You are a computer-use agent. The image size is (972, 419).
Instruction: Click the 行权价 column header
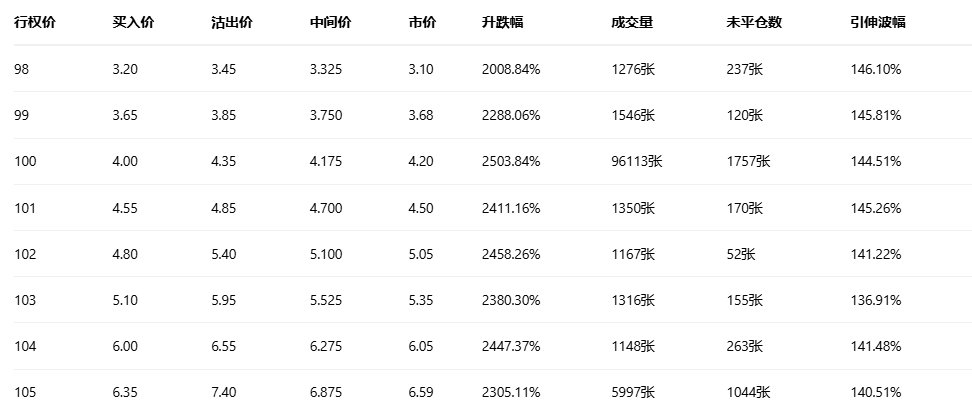[35, 23]
